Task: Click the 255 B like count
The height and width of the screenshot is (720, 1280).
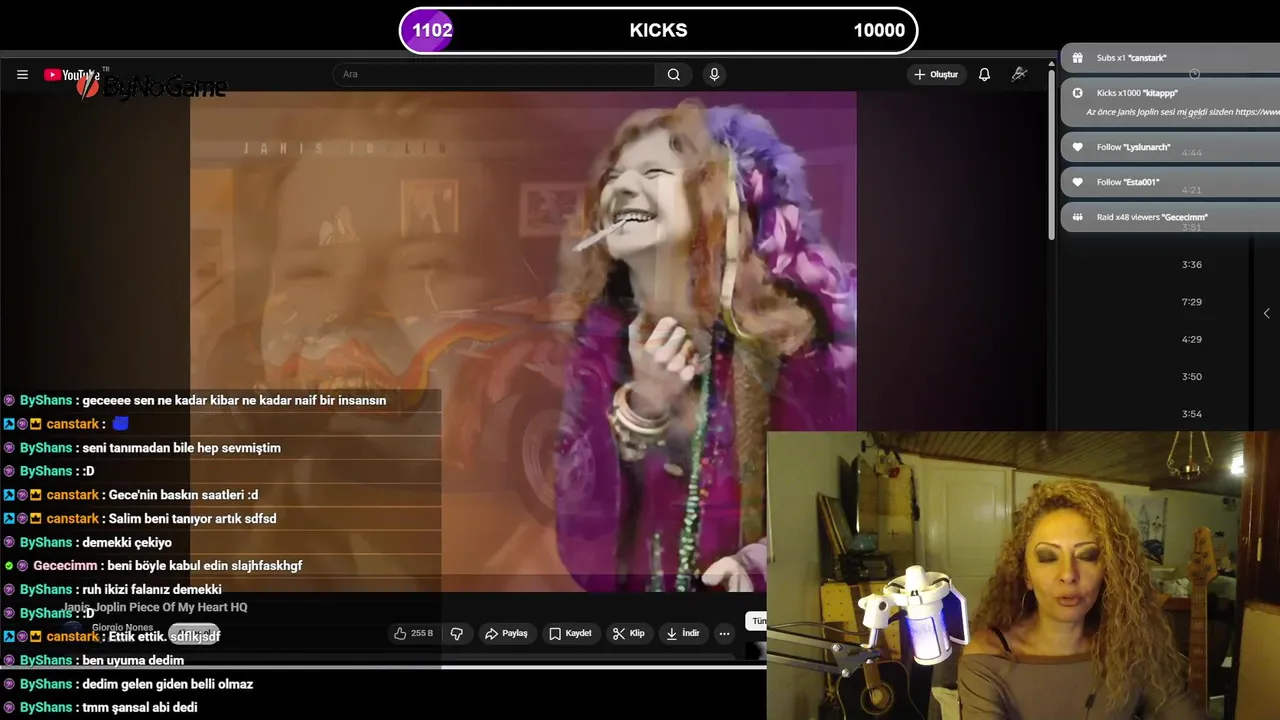Action: pyautogui.click(x=422, y=633)
